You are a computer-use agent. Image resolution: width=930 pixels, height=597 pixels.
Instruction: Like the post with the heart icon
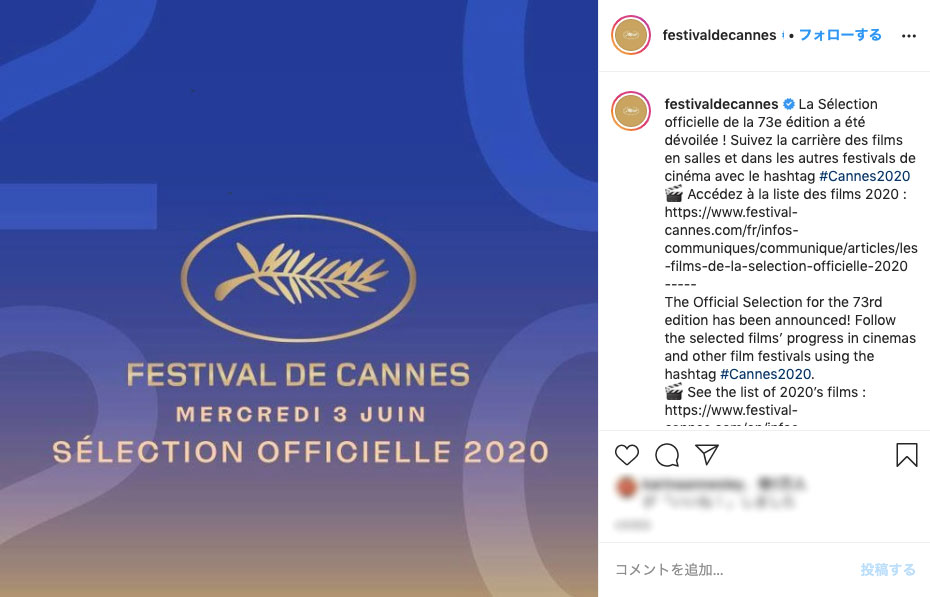pos(627,455)
